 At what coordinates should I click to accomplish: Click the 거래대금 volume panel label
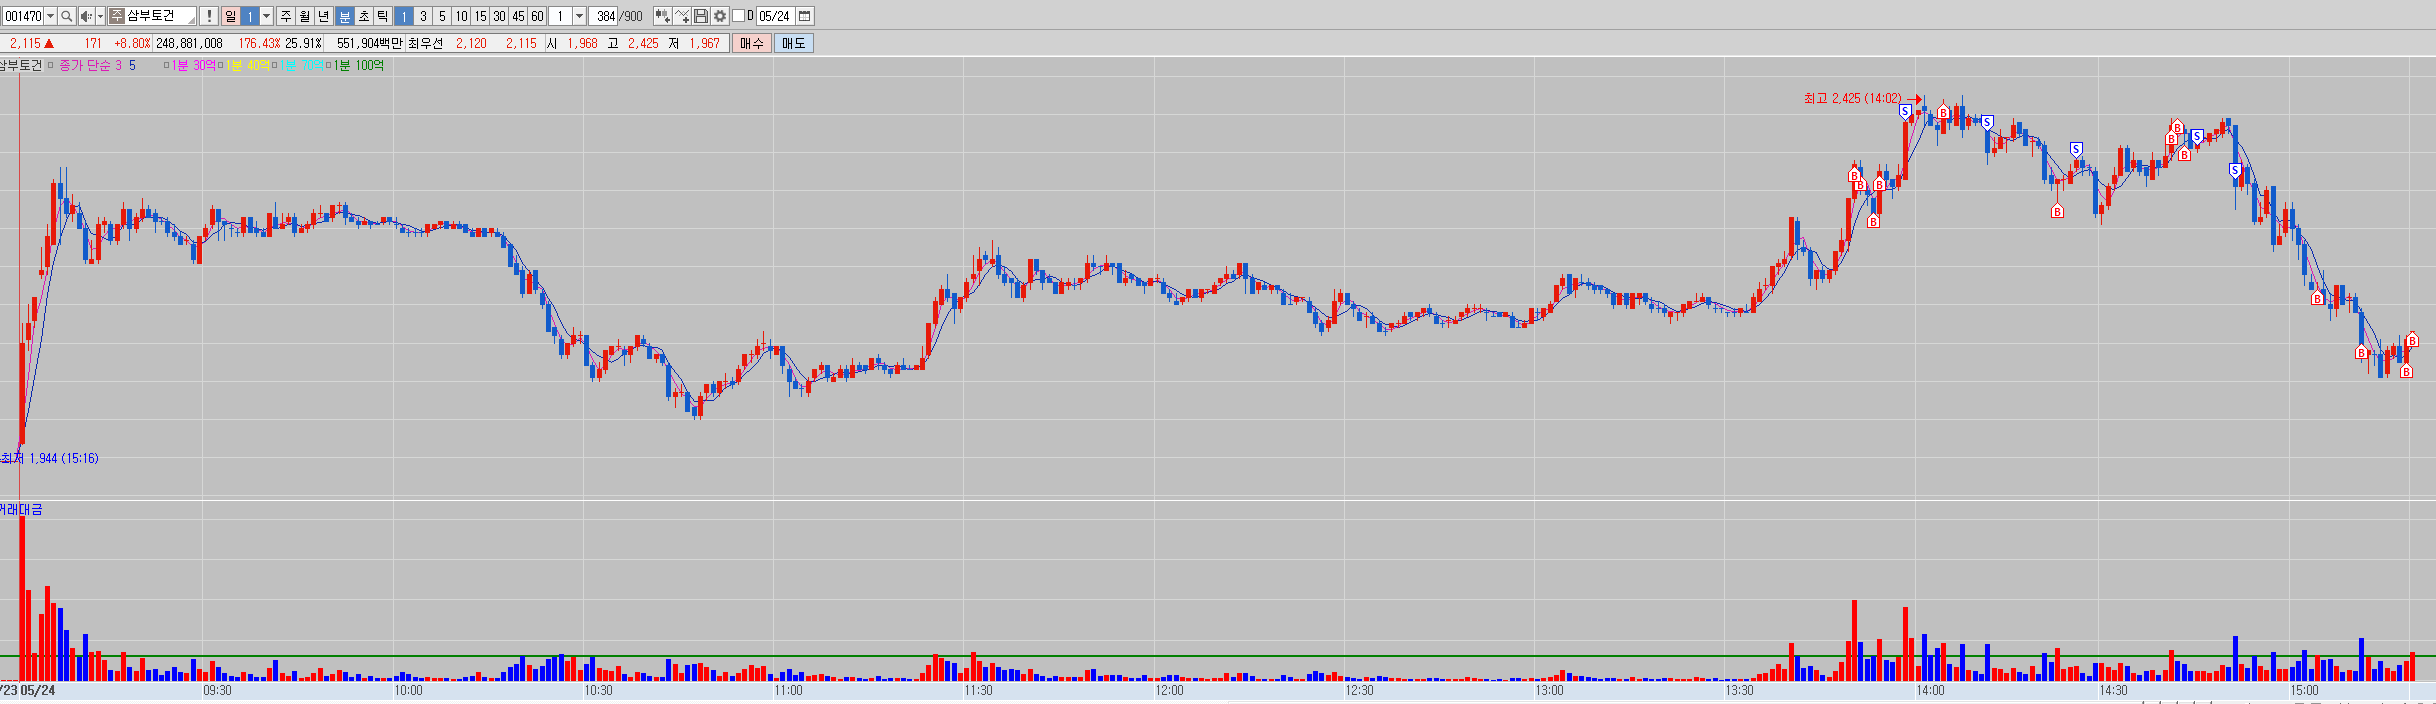[x=21, y=510]
